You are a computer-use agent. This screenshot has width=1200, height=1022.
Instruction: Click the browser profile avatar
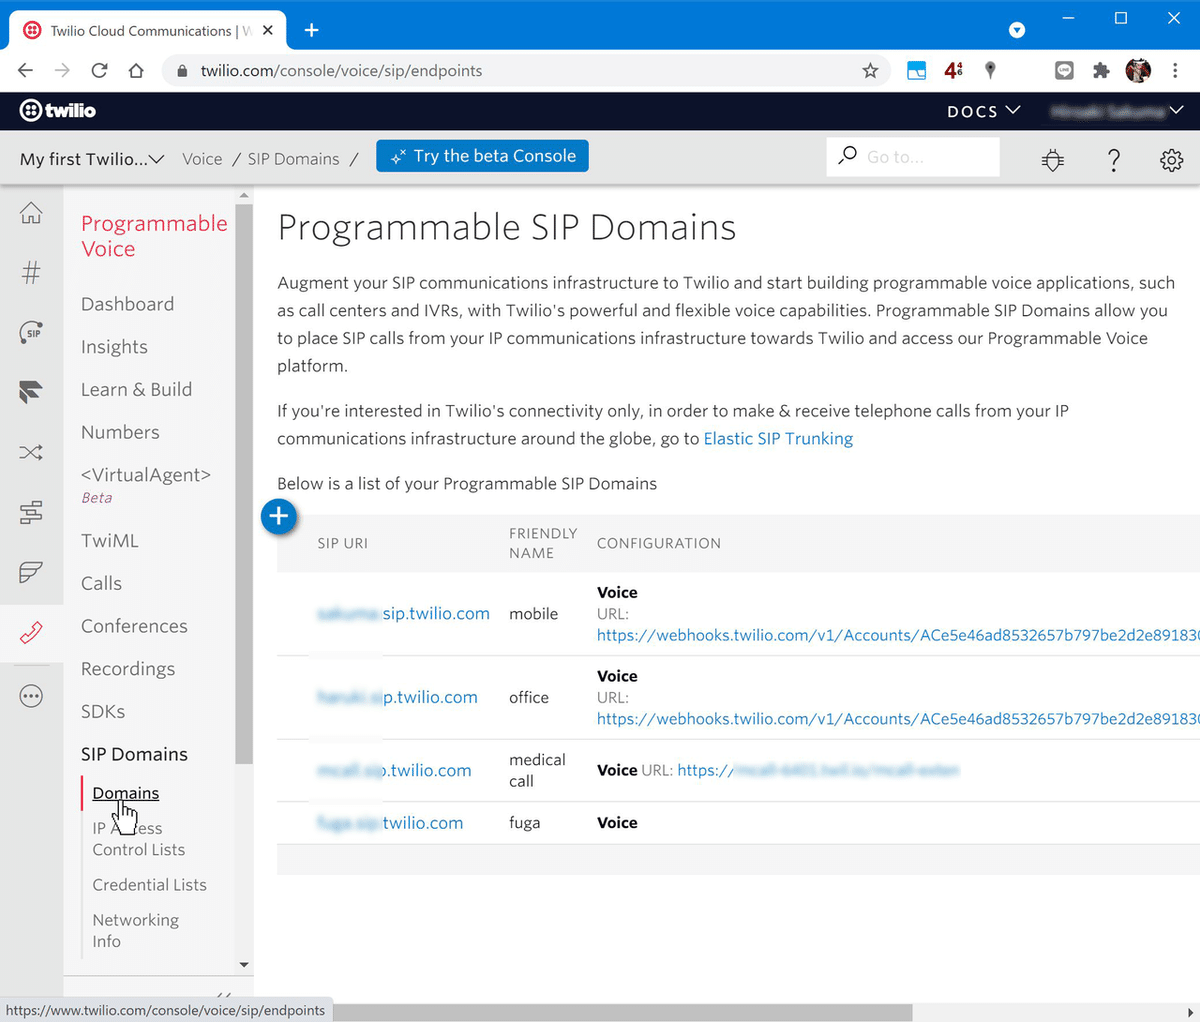point(1138,70)
